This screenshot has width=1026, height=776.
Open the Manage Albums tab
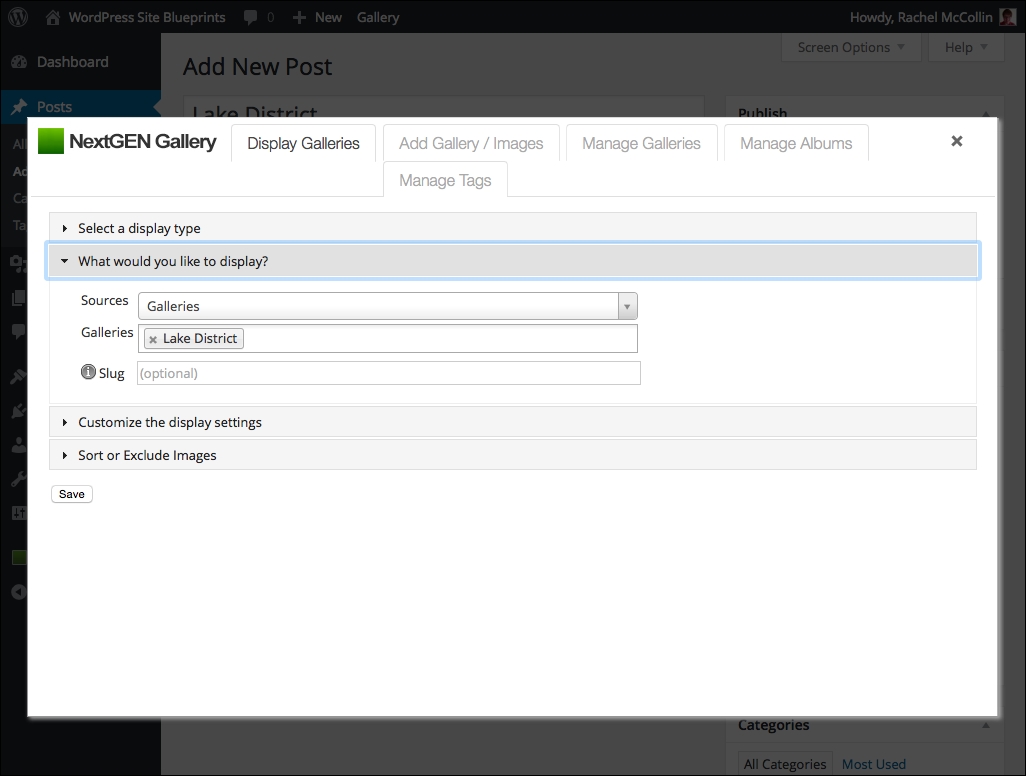click(796, 143)
